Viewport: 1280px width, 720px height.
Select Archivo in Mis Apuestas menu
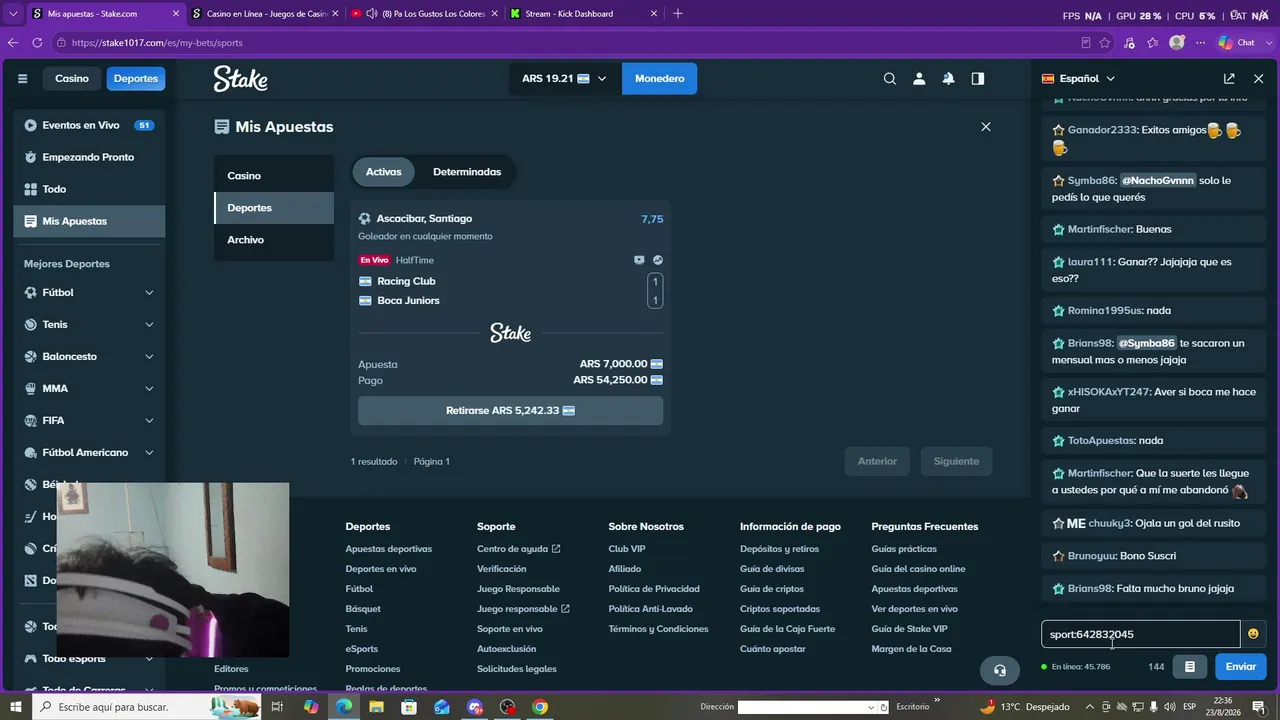point(274,240)
